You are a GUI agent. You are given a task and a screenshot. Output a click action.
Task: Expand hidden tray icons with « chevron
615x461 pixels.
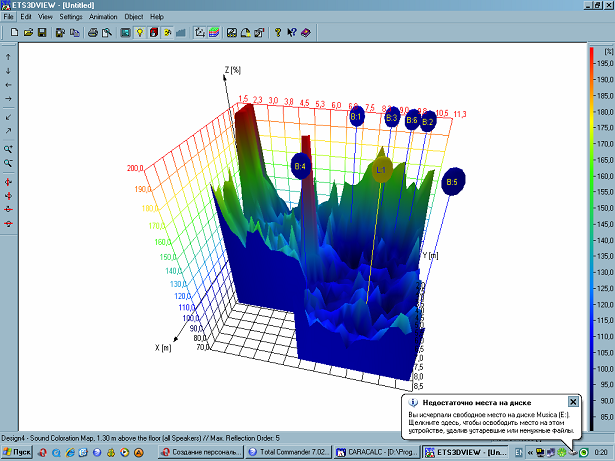coord(530,453)
